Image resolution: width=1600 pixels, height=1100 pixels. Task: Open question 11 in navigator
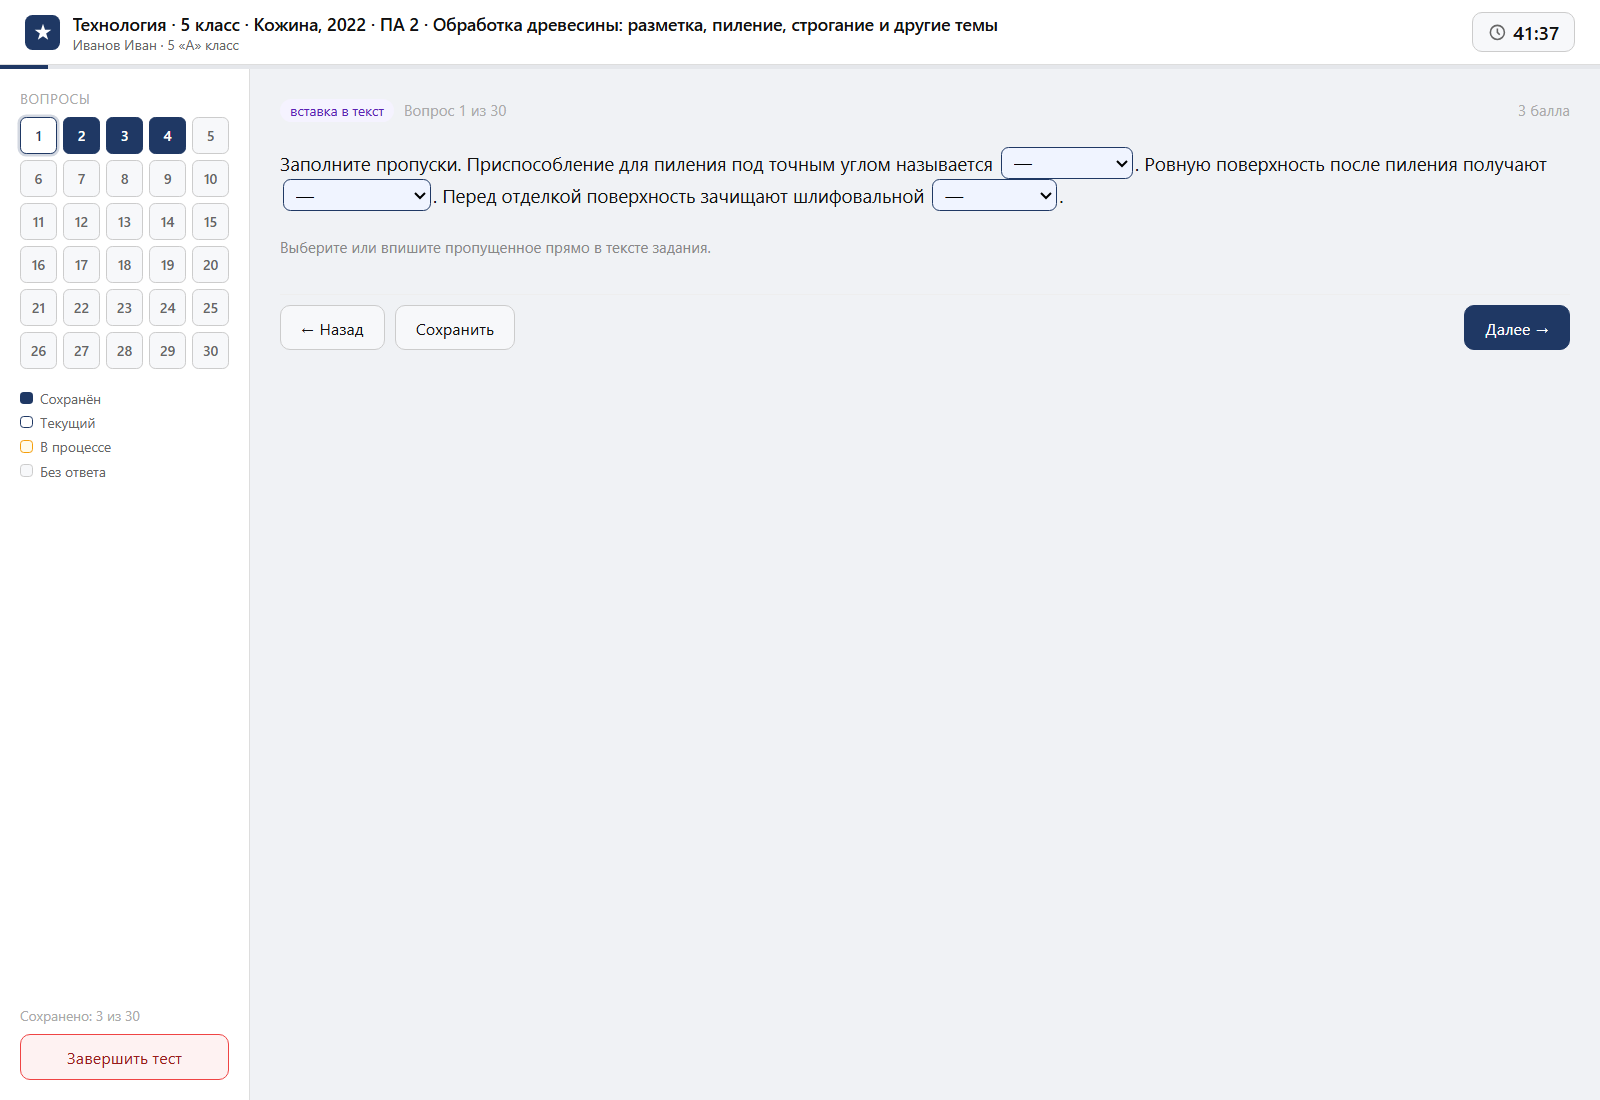click(38, 222)
